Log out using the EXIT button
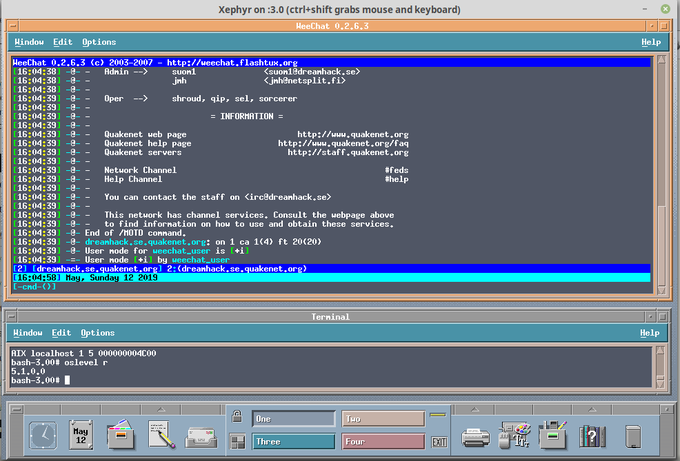The image size is (680, 461). click(x=439, y=442)
